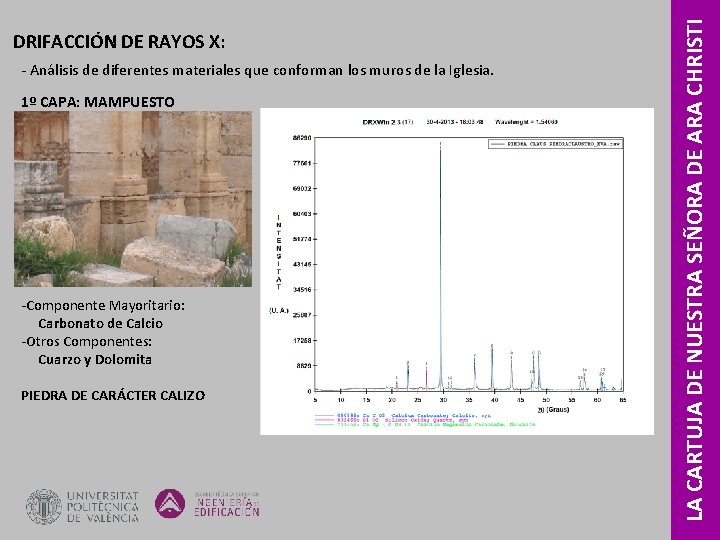Select 'PIEDRA DE CARÁCTER CALIZO' text
Image resolution: width=720 pixels, height=540 pixels.
pyautogui.click(x=113, y=395)
